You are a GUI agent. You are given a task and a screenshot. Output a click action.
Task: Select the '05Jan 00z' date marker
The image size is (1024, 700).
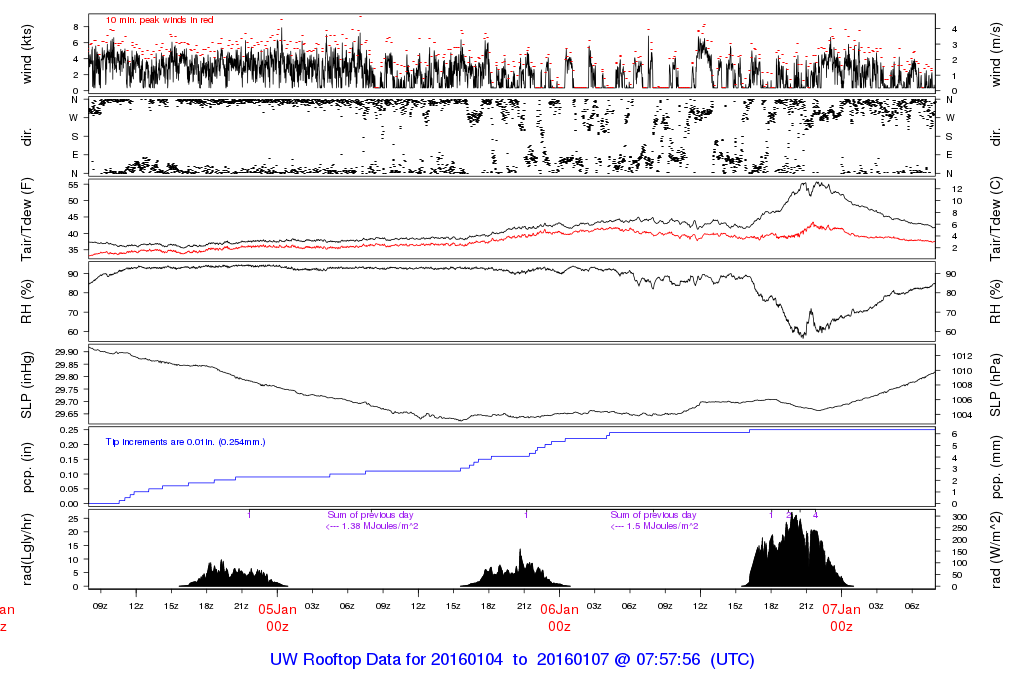point(278,618)
